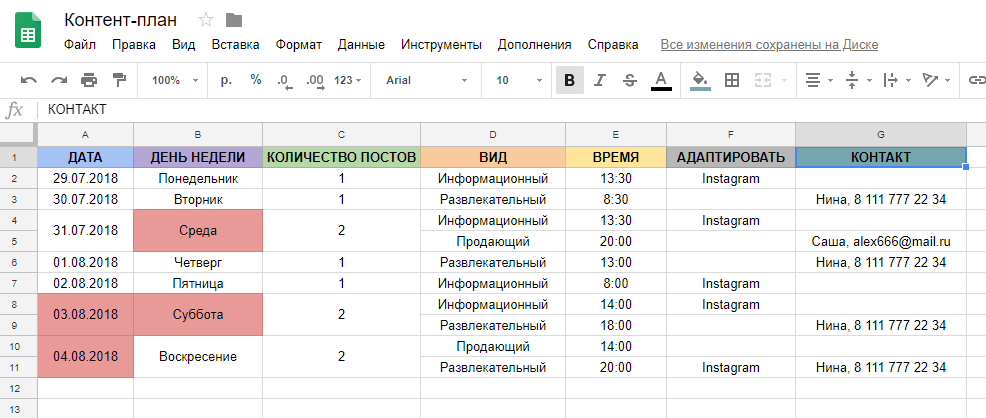Screen dimensions: 986x418
Task: Toggle bold formatting
Action: click(x=569, y=80)
